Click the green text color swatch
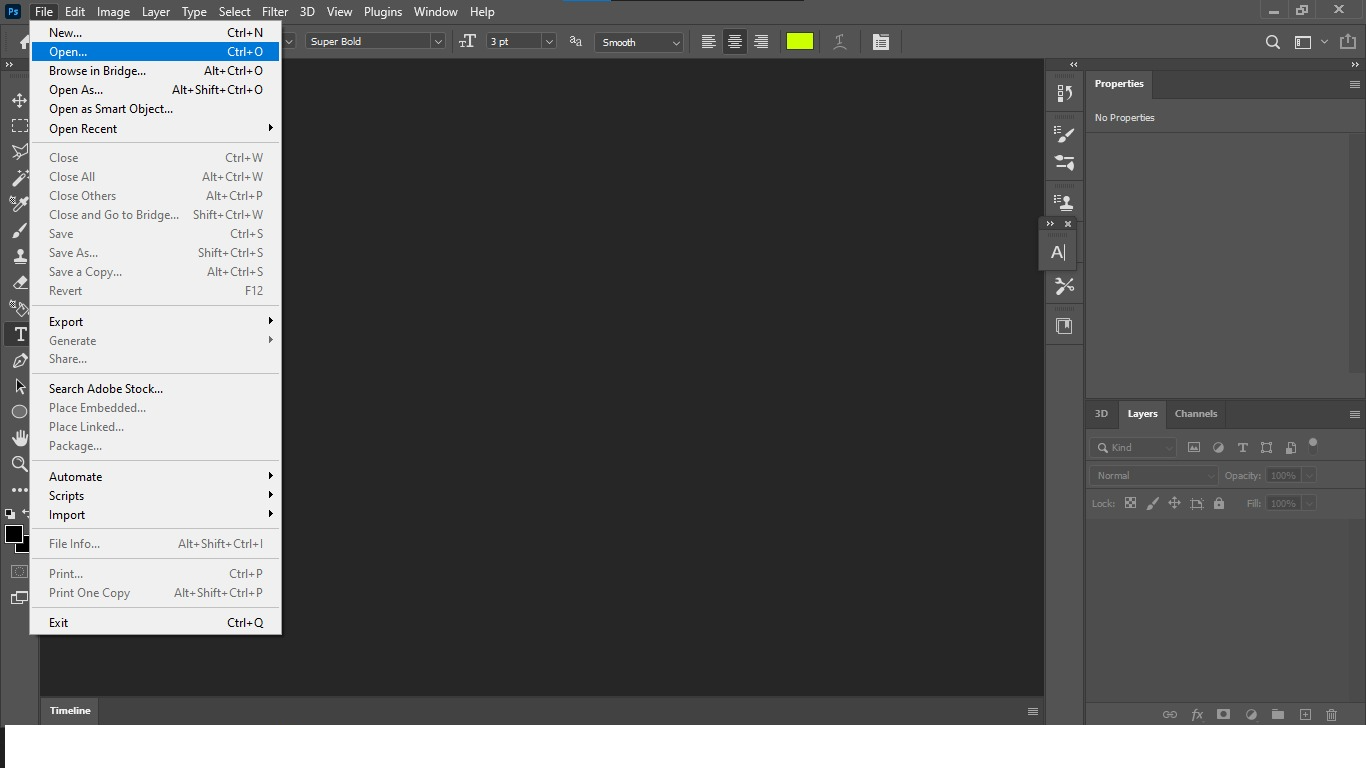1366x768 pixels. coord(799,41)
